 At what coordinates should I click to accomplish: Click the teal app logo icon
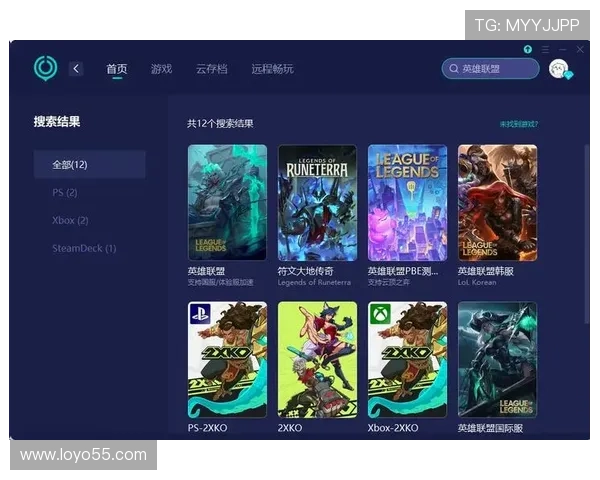point(46,68)
